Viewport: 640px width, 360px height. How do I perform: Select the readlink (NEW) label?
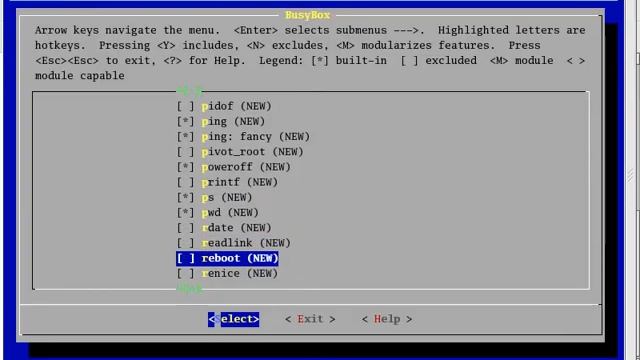click(x=246, y=243)
